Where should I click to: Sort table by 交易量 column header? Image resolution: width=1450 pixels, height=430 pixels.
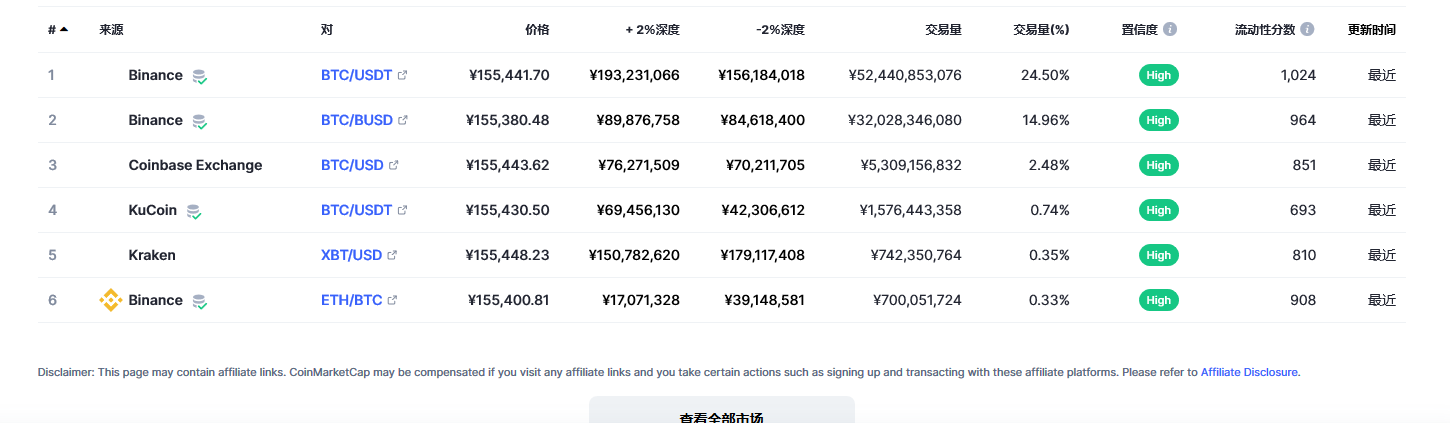[x=943, y=30]
